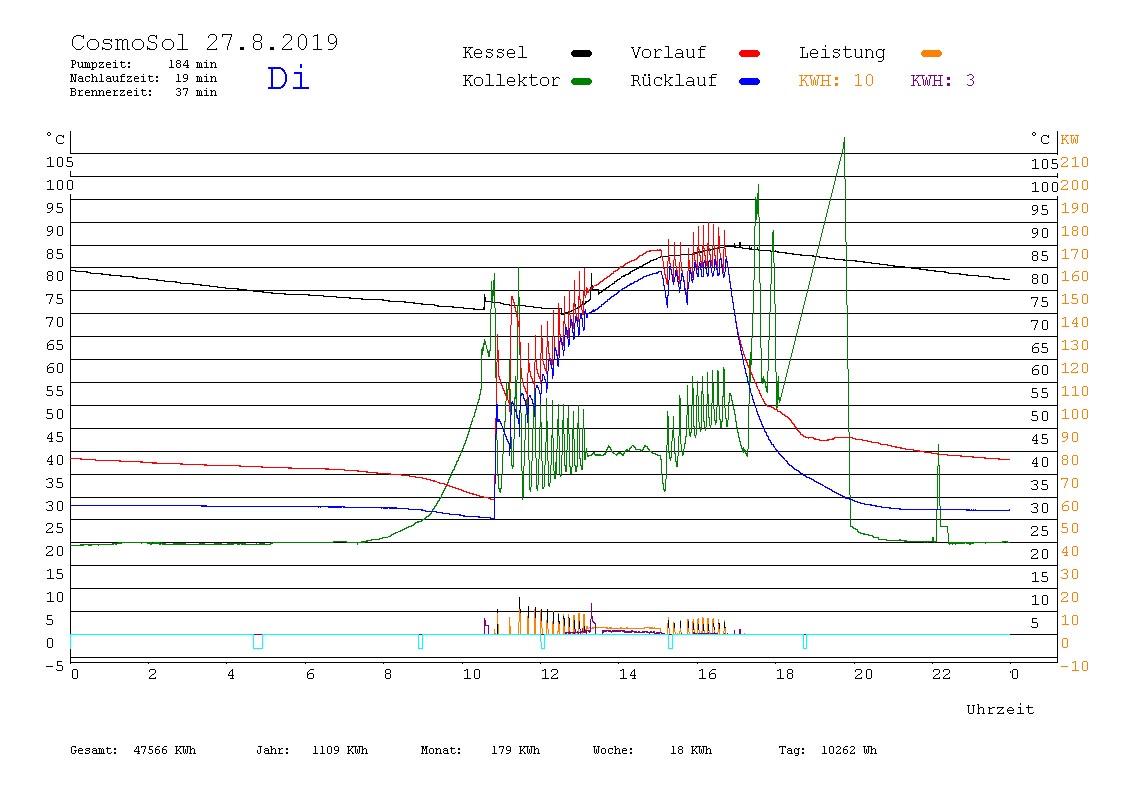Click the hour 6 time-axis label
1148x812 pixels.
[x=310, y=674]
